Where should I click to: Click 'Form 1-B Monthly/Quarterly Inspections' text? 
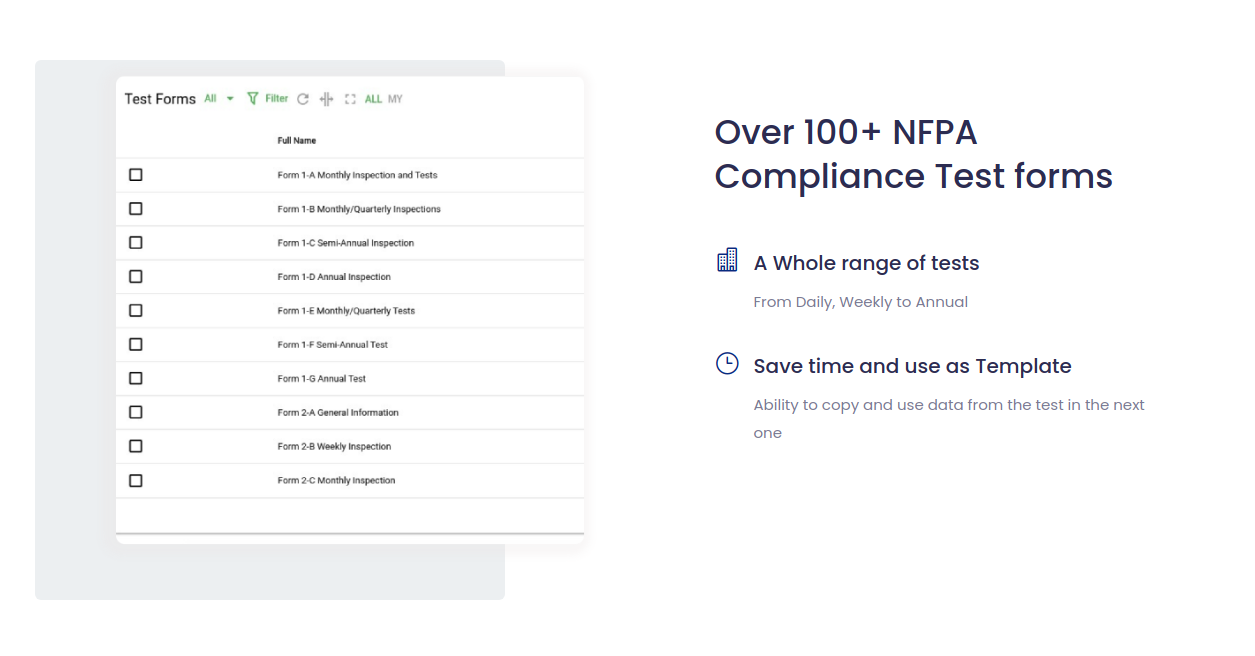pos(359,209)
